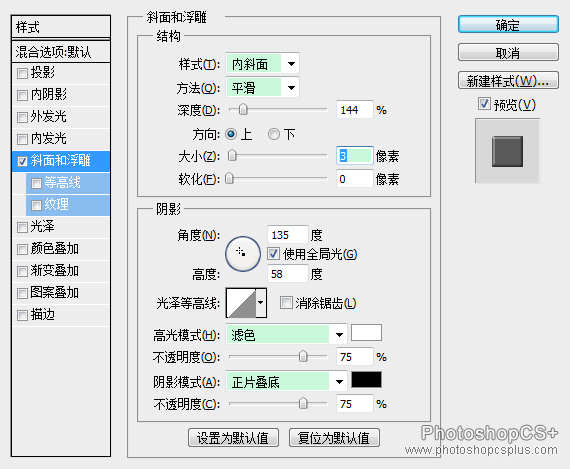The width and height of the screenshot is (570, 469).
Task: Open the 样式 style dropdown showing 内斜面
Action: pyautogui.click(x=262, y=64)
